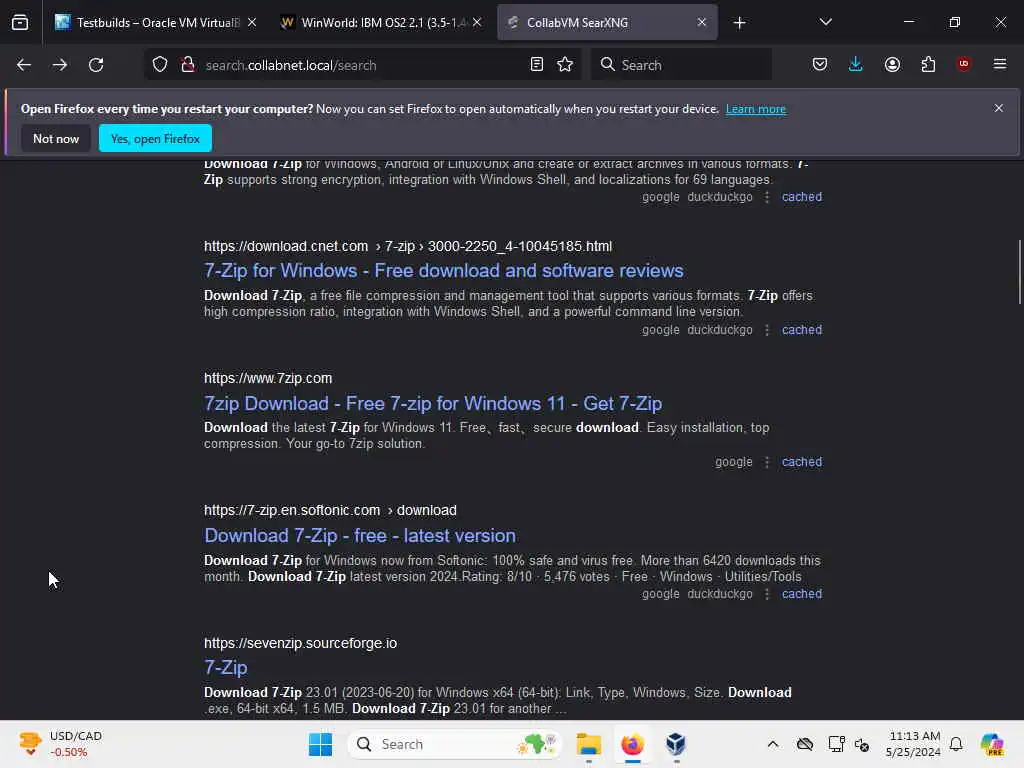The image size is (1024, 768).
Task: Expand options dots for softonic result
Action: point(767,594)
